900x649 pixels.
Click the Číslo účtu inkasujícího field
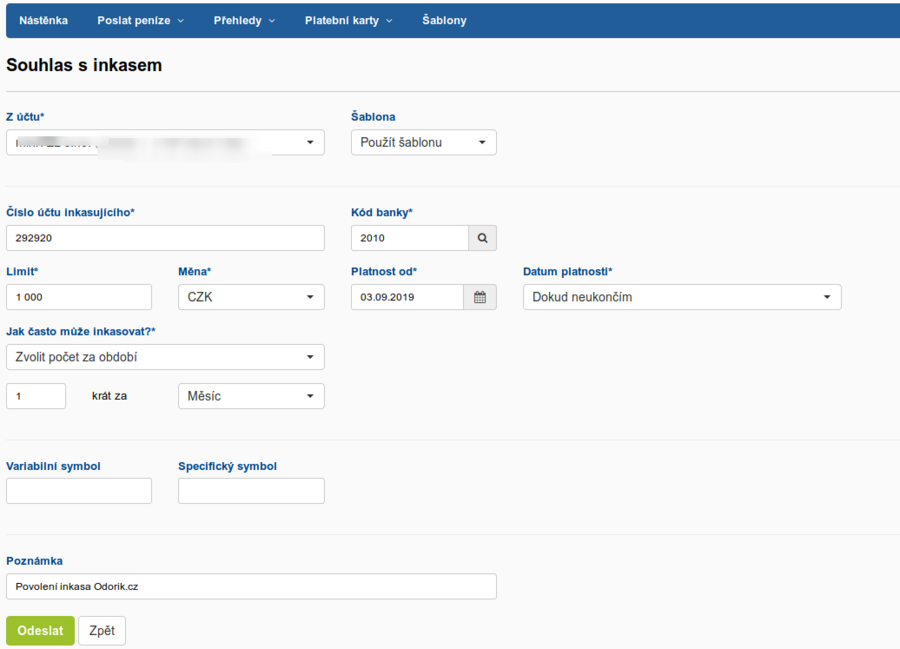165,238
